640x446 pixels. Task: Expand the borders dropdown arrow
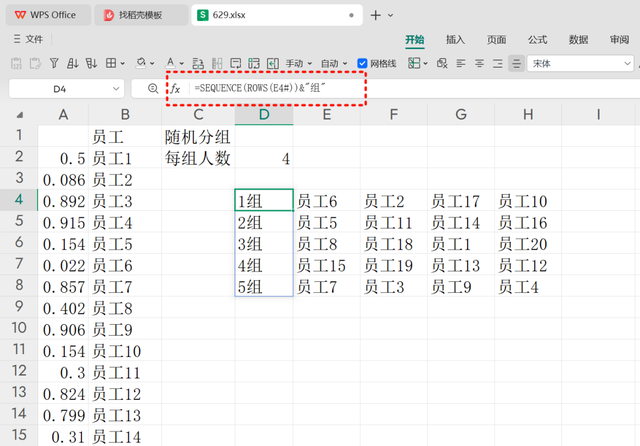pos(122,64)
